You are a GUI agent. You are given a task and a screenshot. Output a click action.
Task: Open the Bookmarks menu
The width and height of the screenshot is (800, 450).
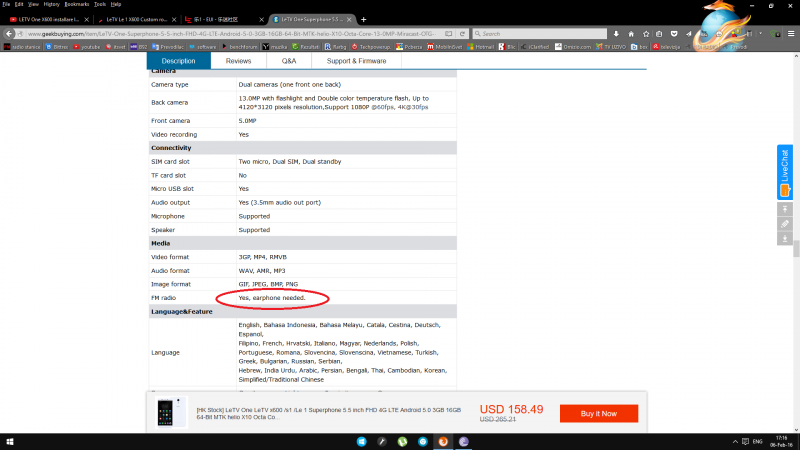(x=77, y=4)
